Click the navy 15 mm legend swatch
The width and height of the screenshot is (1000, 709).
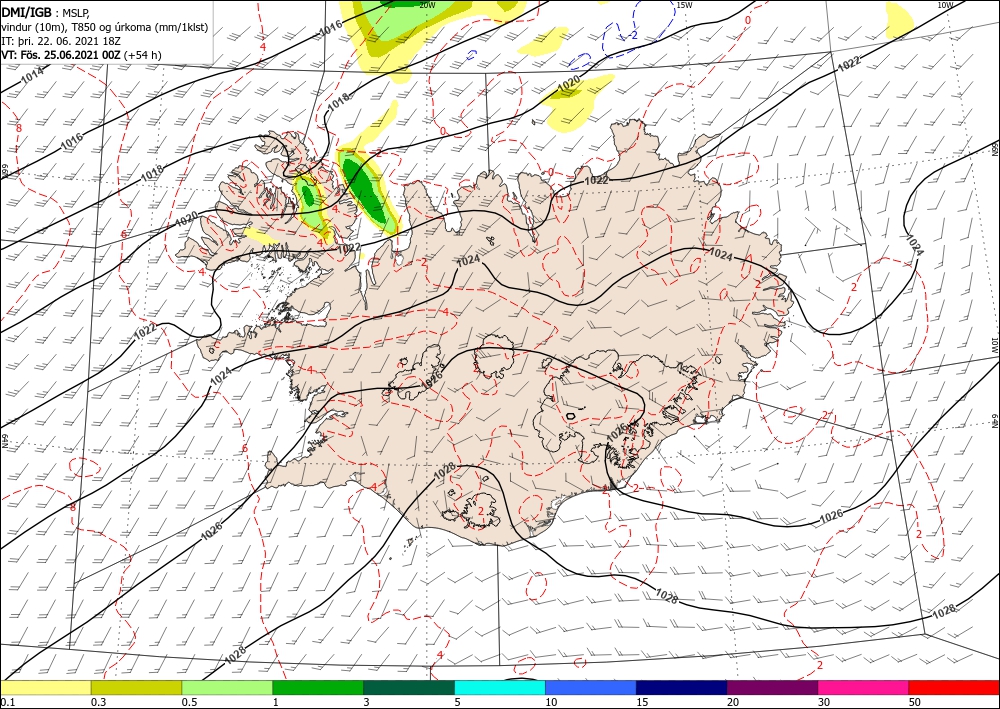[x=682, y=688]
